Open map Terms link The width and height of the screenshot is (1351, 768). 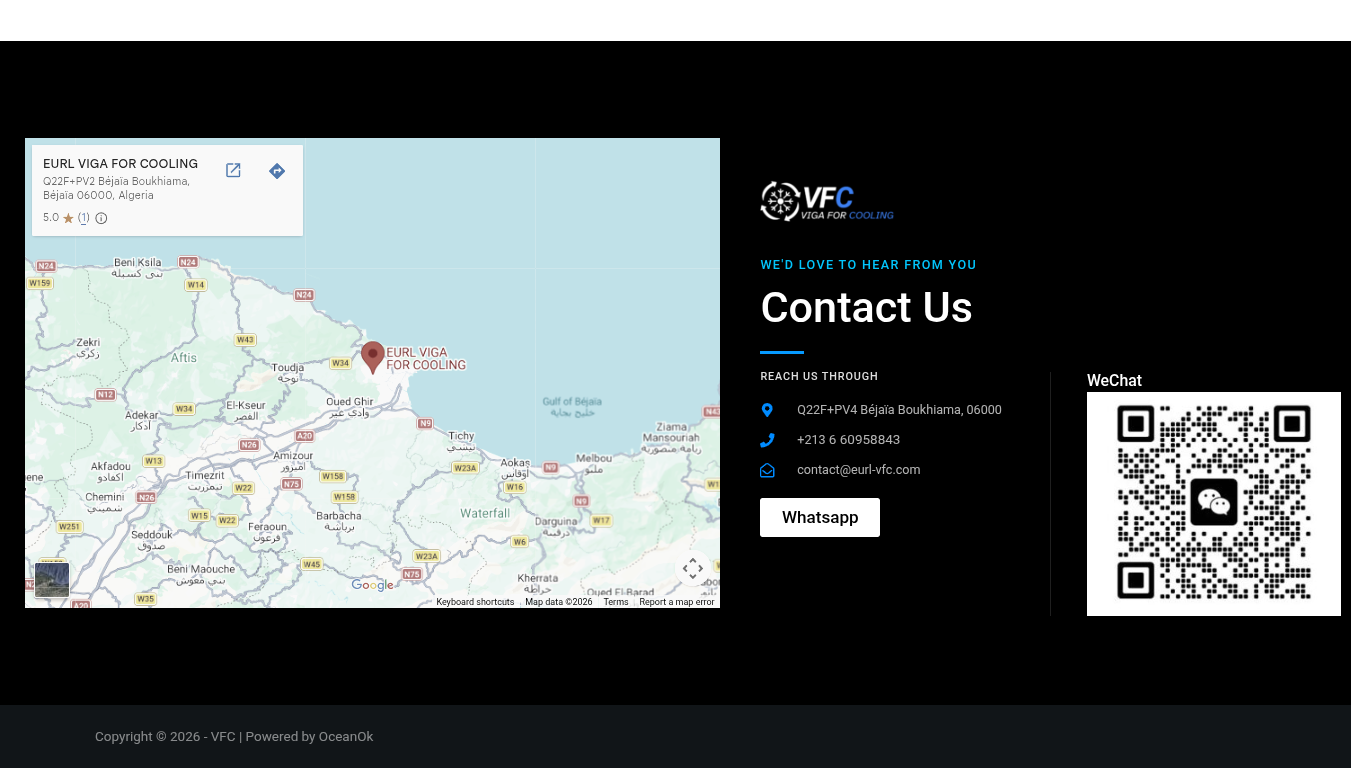tap(616, 602)
